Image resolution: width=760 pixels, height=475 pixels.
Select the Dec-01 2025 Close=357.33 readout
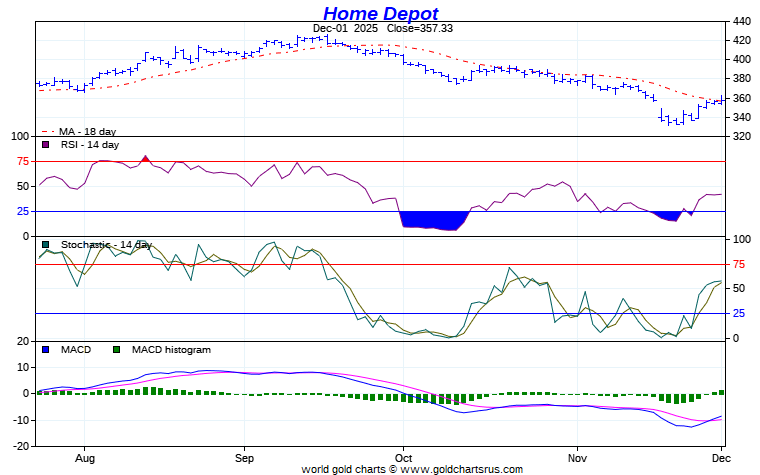tap(382, 28)
